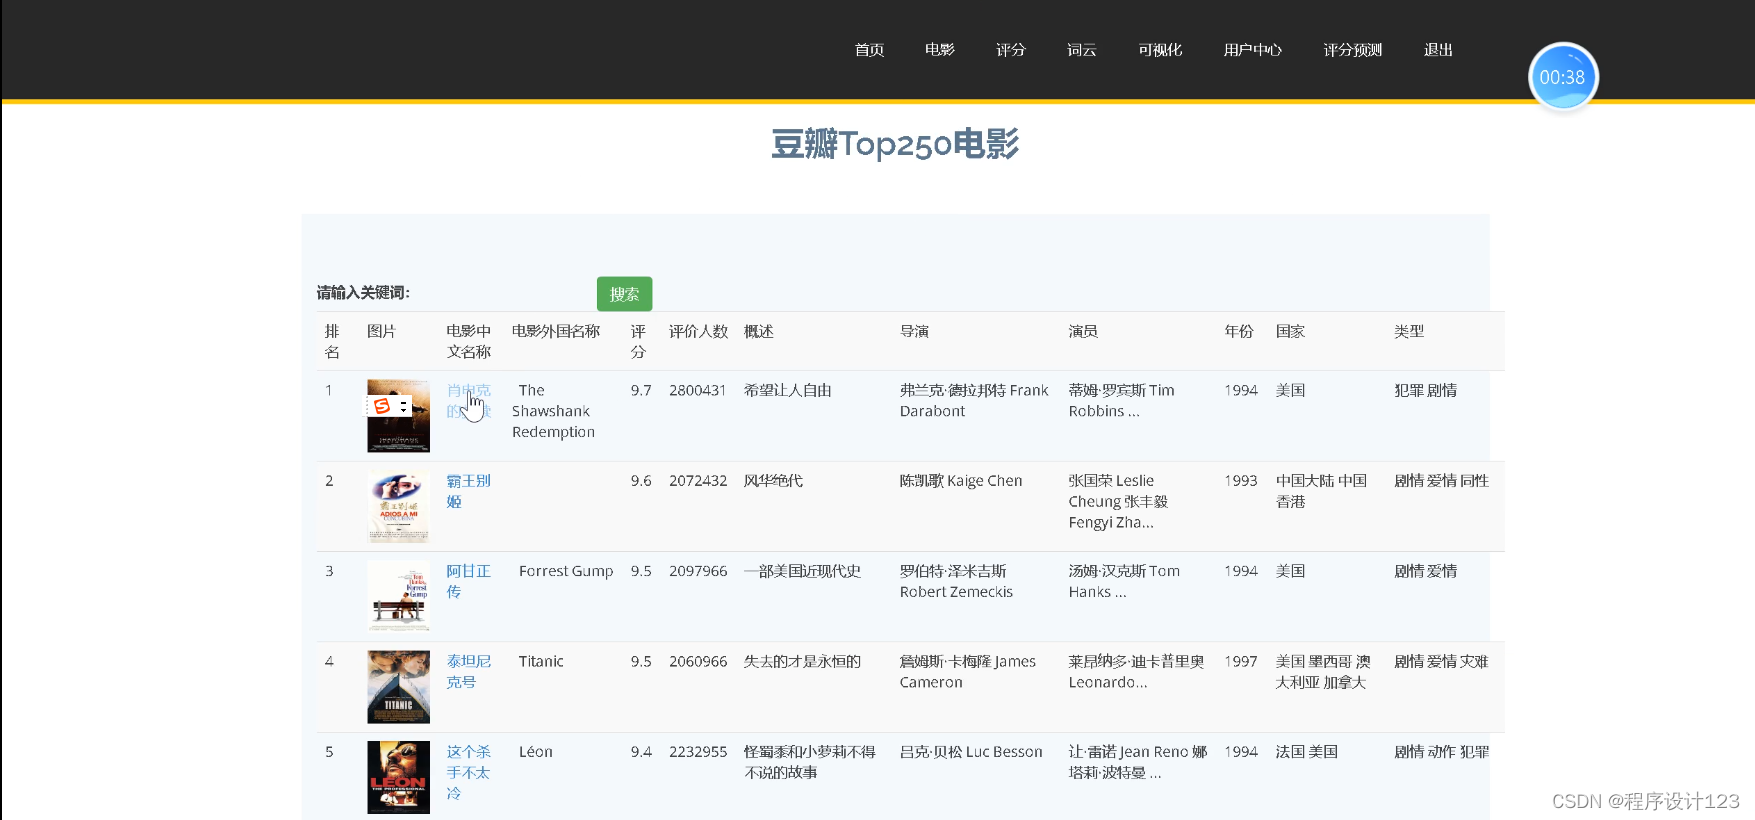The height and width of the screenshot is (820, 1755).
Task: Click the Sogou input method S icon
Action: (381, 406)
